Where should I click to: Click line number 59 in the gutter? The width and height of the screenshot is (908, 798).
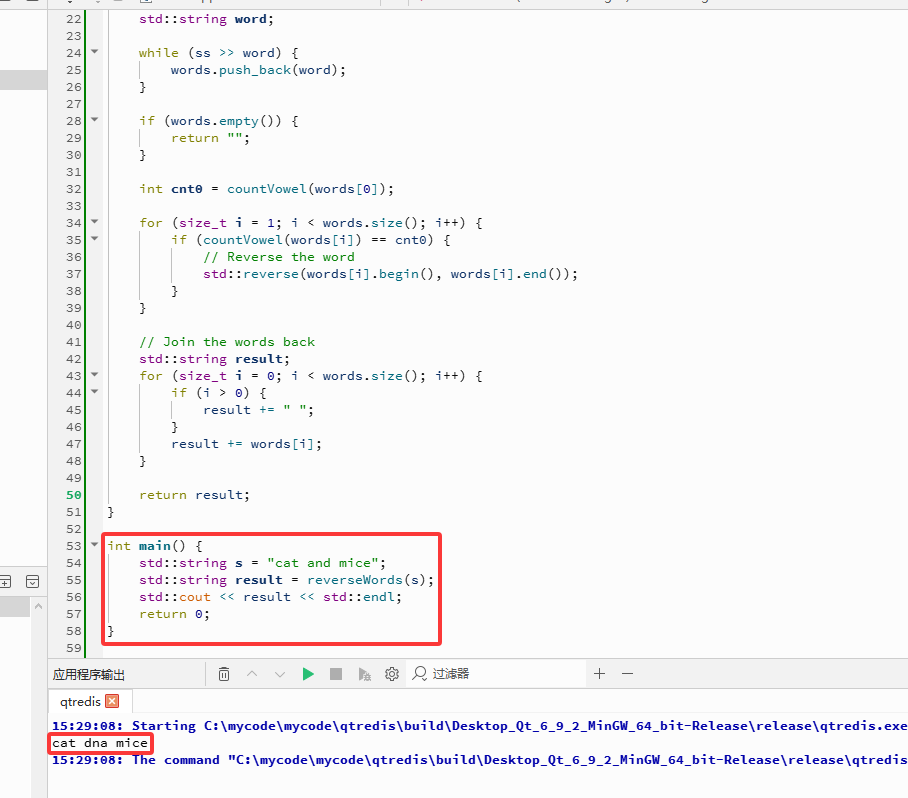pos(74,648)
